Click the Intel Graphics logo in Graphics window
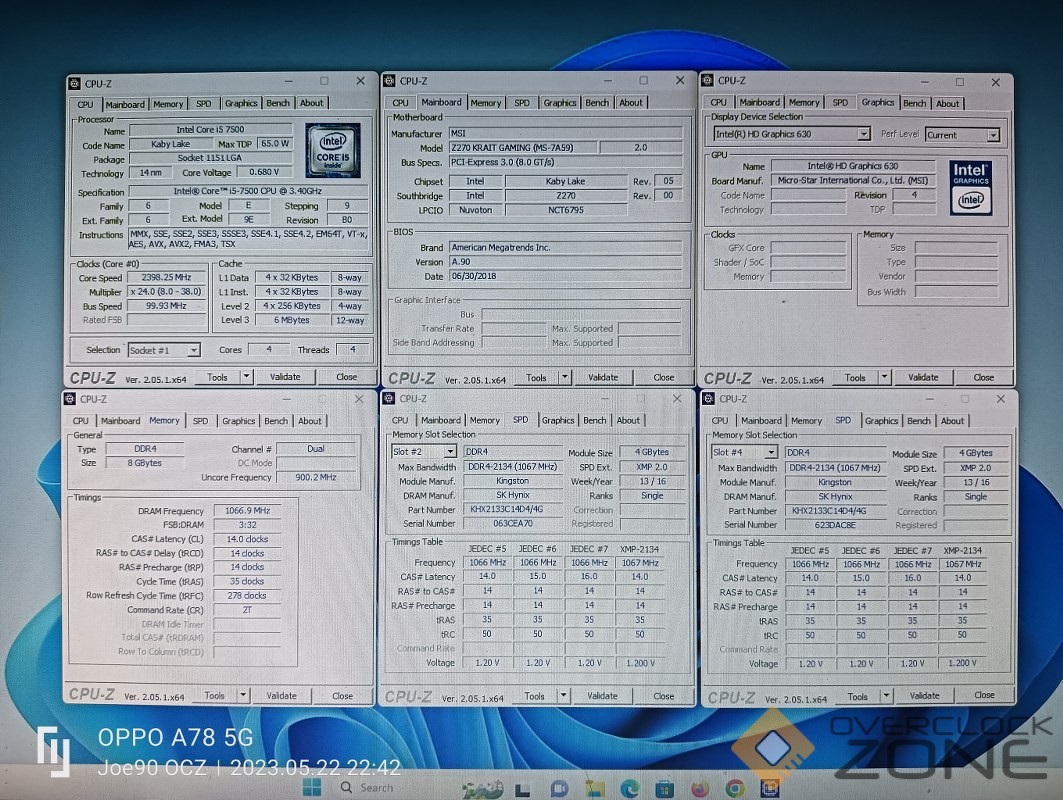The height and width of the screenshot is (800, 1063). pyautogui.click(x=971, y=188)
